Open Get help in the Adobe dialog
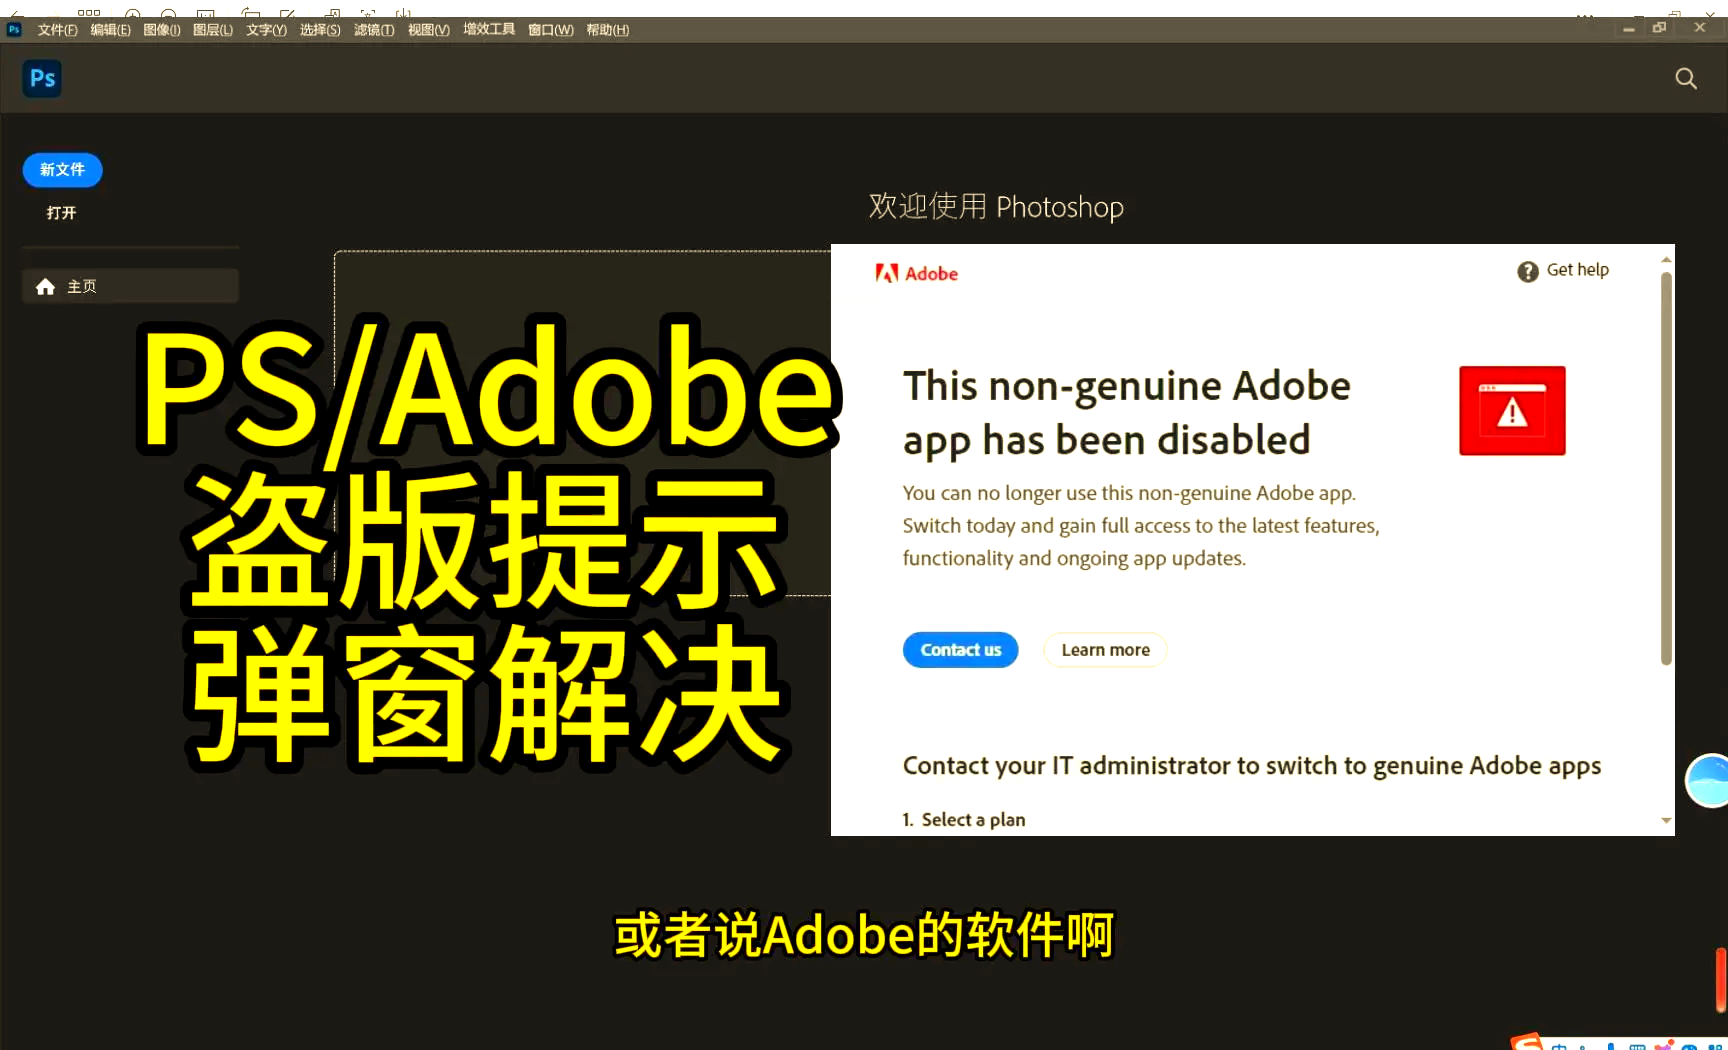 (x=1563, y=271)
